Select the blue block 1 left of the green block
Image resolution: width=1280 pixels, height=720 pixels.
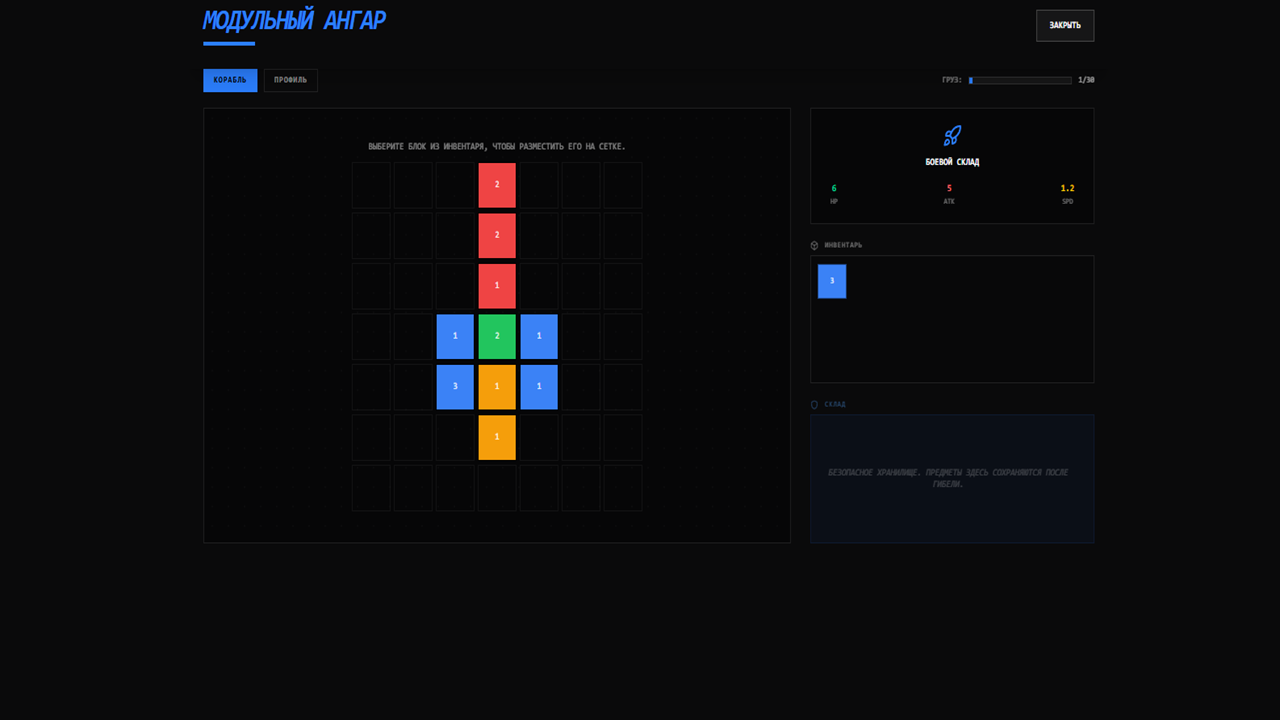[455, 336]
